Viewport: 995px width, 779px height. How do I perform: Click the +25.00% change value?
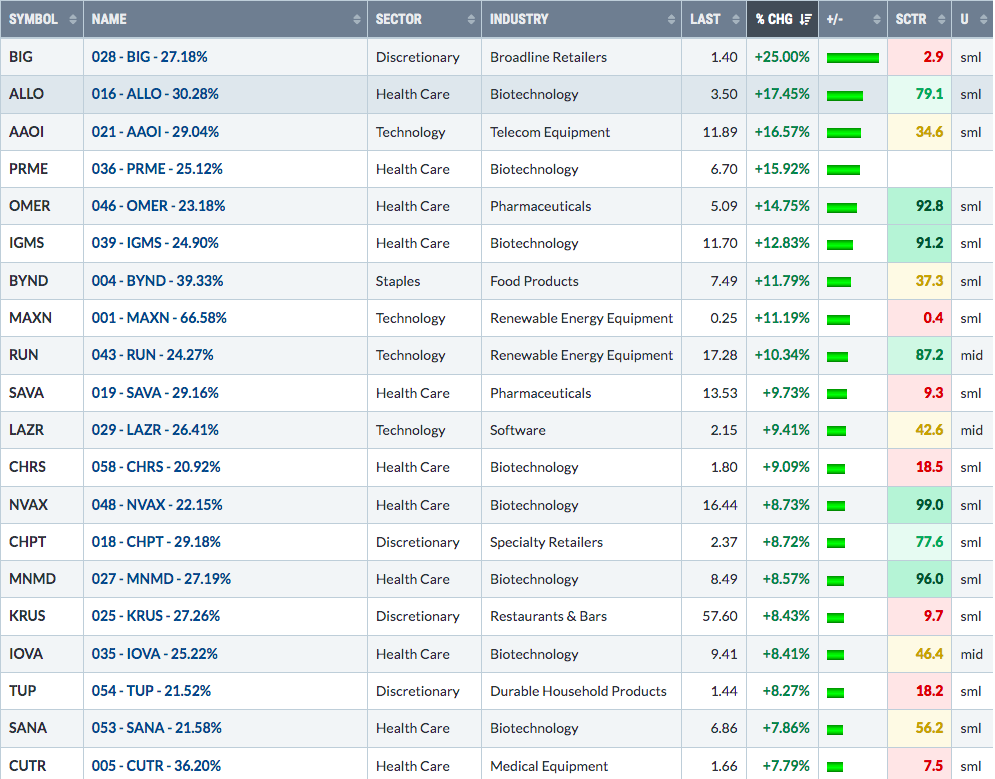(x=782, y=56)
